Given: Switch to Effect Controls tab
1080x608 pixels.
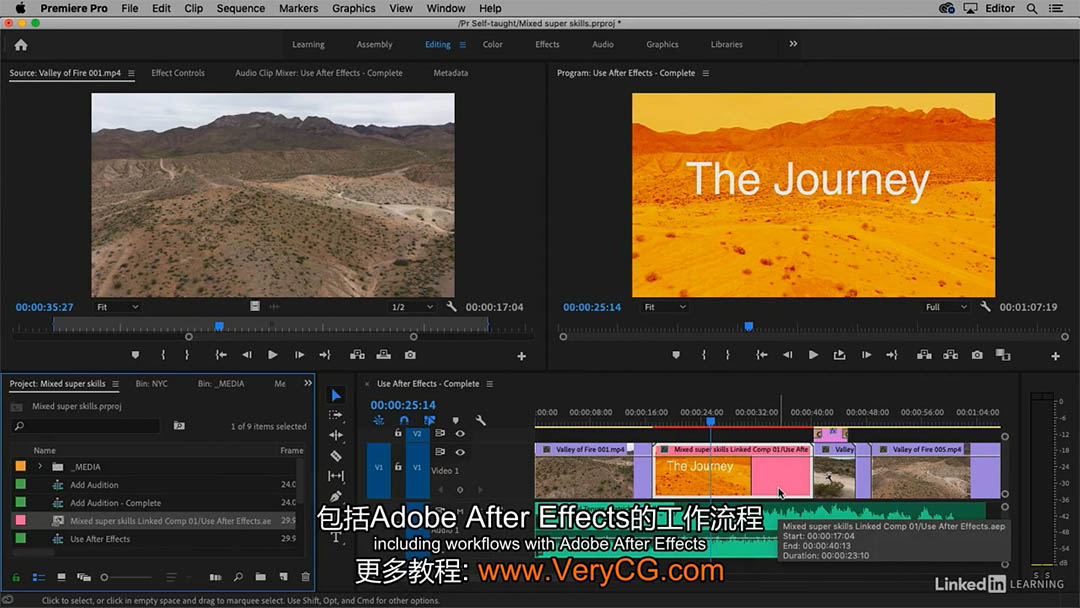Looking at the screenshot, I should tap(178, 73).
